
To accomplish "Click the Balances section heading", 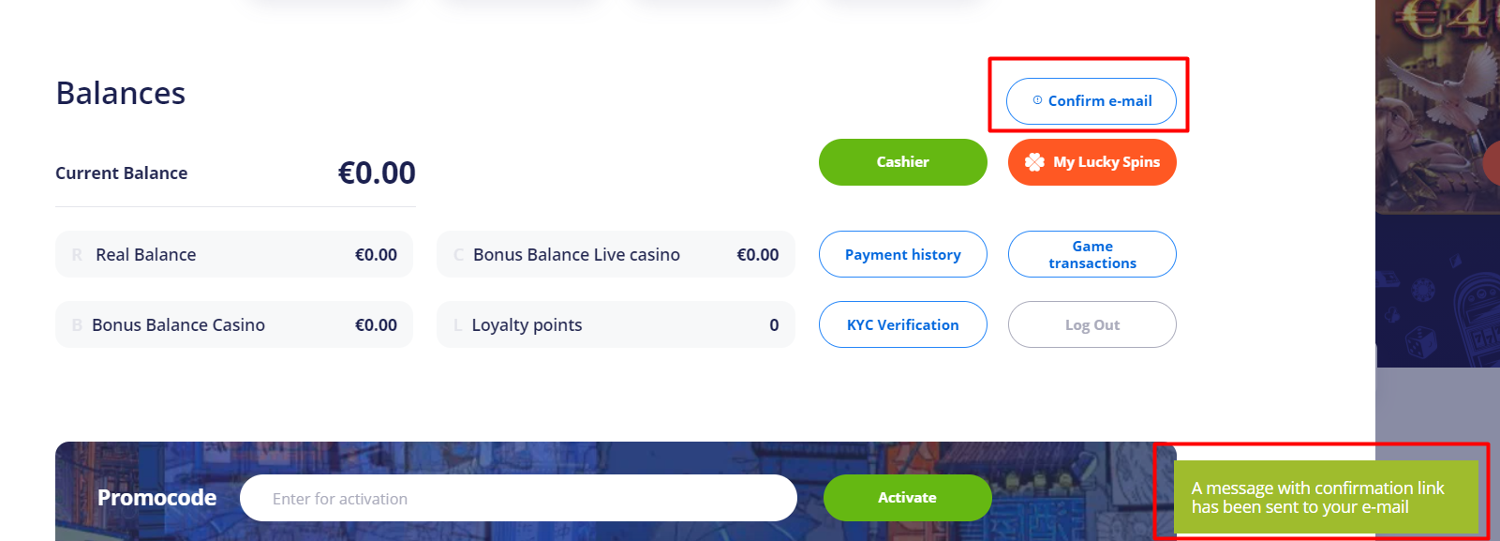I will [x=120, y=93].
